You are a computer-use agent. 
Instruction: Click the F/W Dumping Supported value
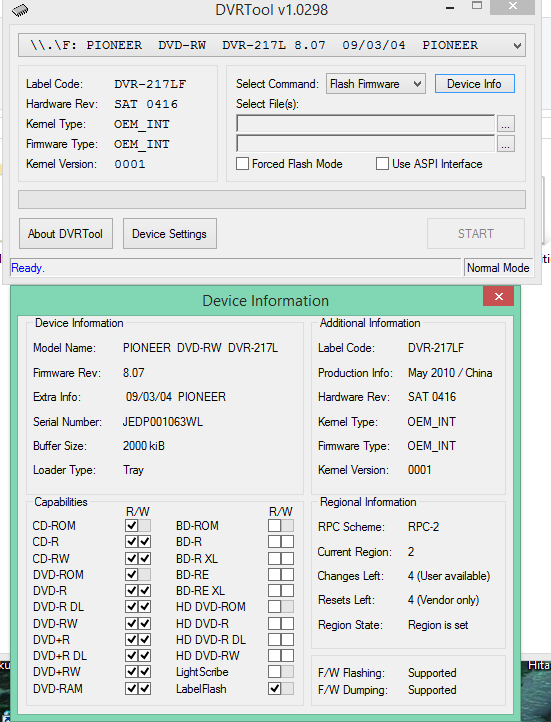click(432, 690)
